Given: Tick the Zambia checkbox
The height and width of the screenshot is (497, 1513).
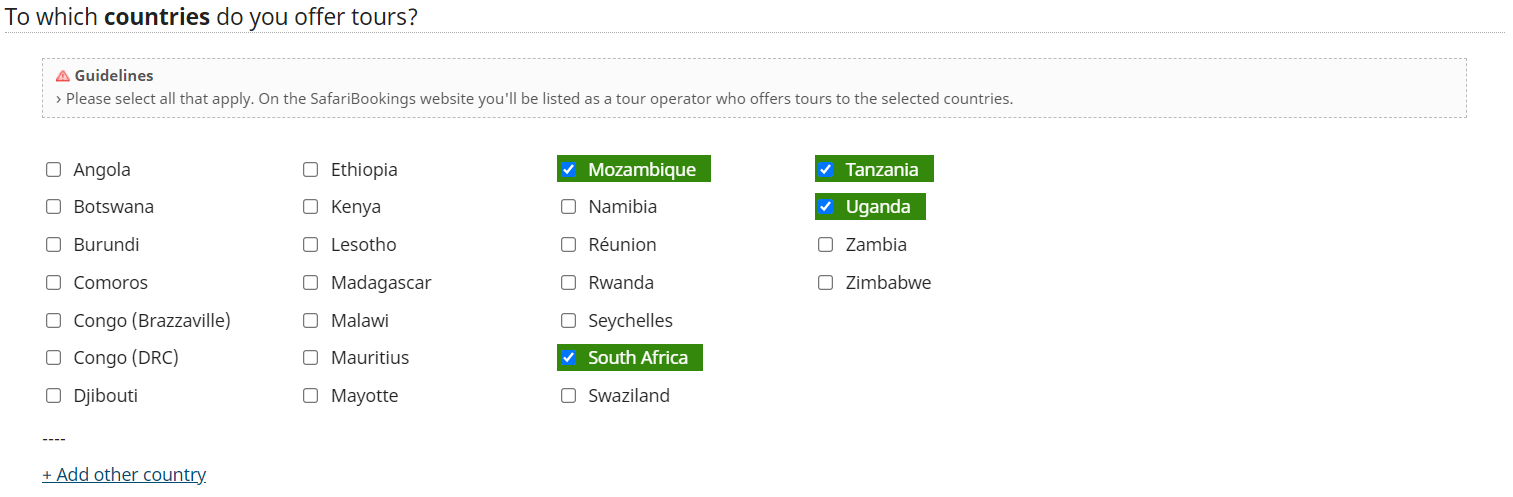Looking at the screenshot, I should click(826, 245).
